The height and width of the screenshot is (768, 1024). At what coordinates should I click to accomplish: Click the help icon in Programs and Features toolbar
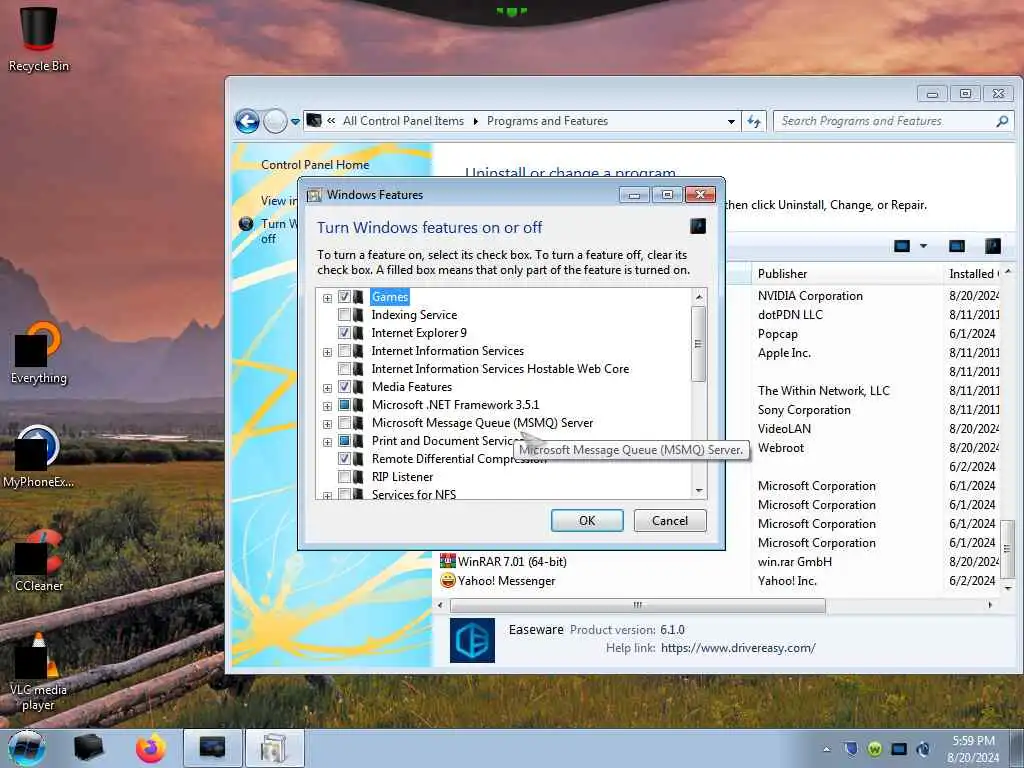coord(992,246)
